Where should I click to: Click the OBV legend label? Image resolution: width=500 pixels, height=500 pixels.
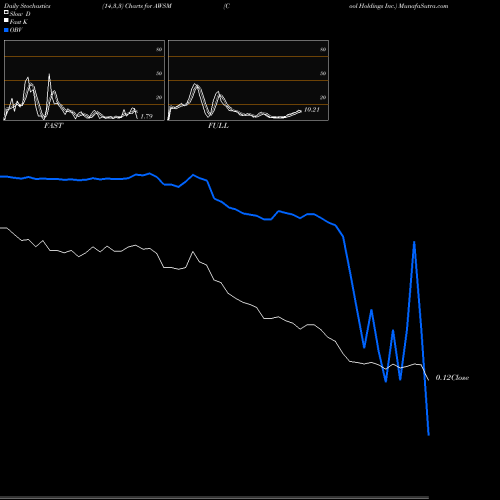(16, 30)
